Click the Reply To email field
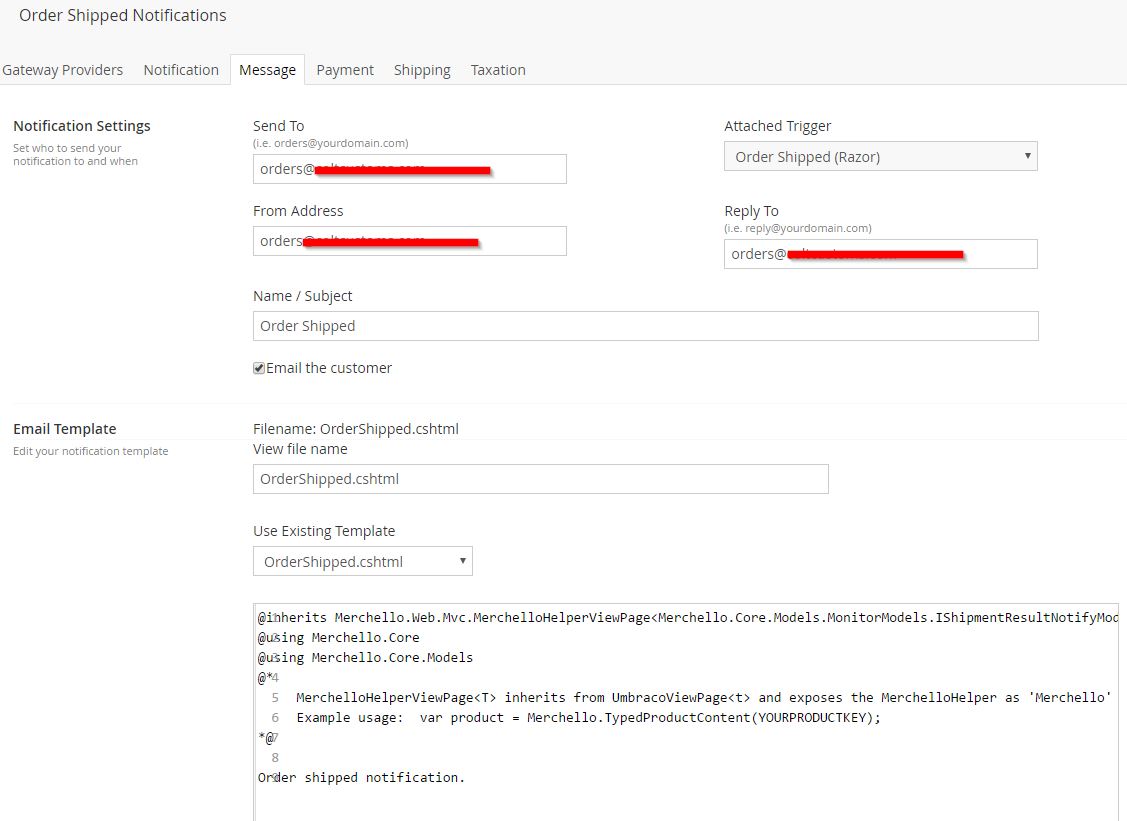Viewport: 1127px width, 821px height. [x=880, y=254]
